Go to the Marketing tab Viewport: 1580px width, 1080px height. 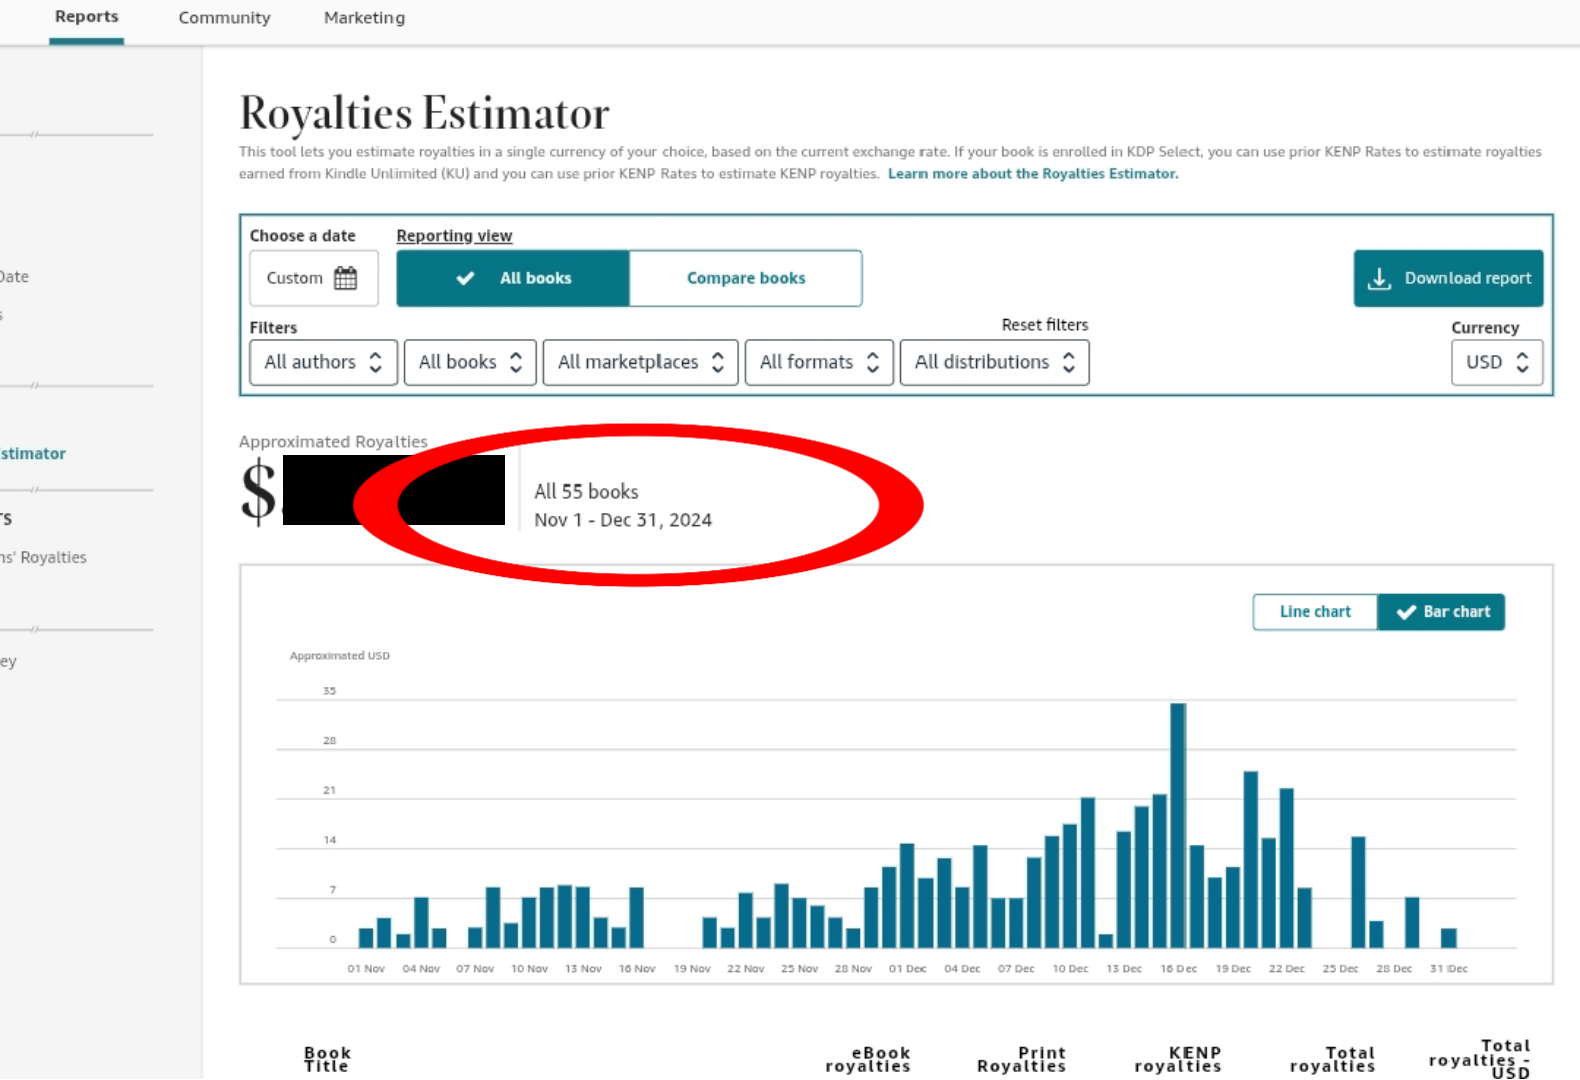tap(364, 18)
